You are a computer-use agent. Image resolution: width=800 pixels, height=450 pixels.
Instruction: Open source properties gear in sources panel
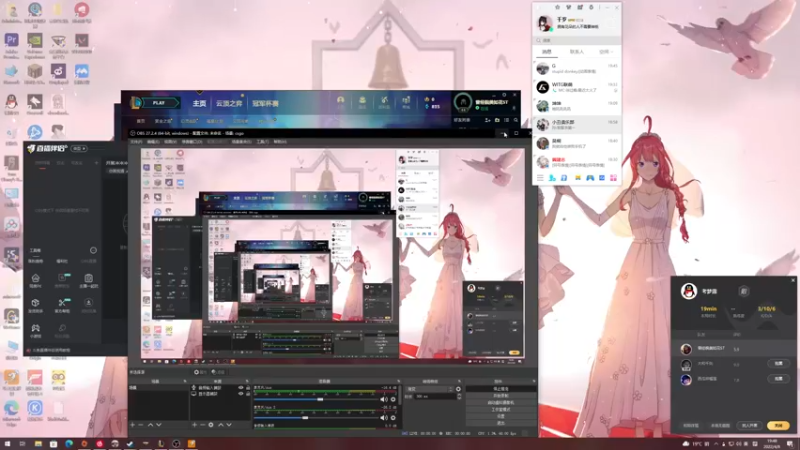(211, 424)
